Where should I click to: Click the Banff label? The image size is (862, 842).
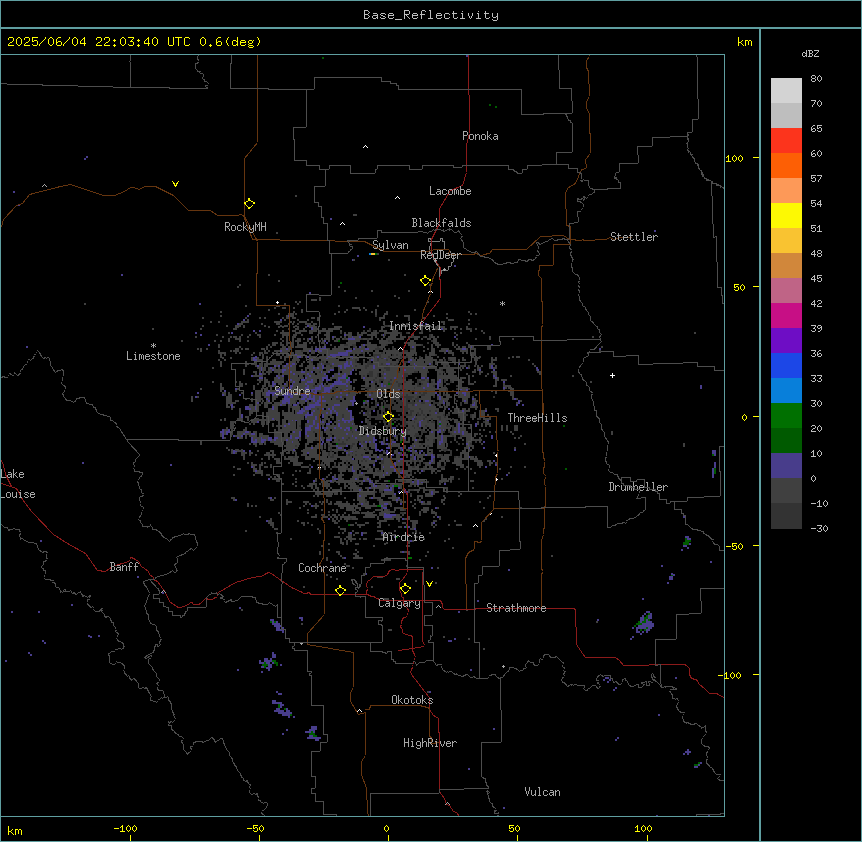pos(124,567)
